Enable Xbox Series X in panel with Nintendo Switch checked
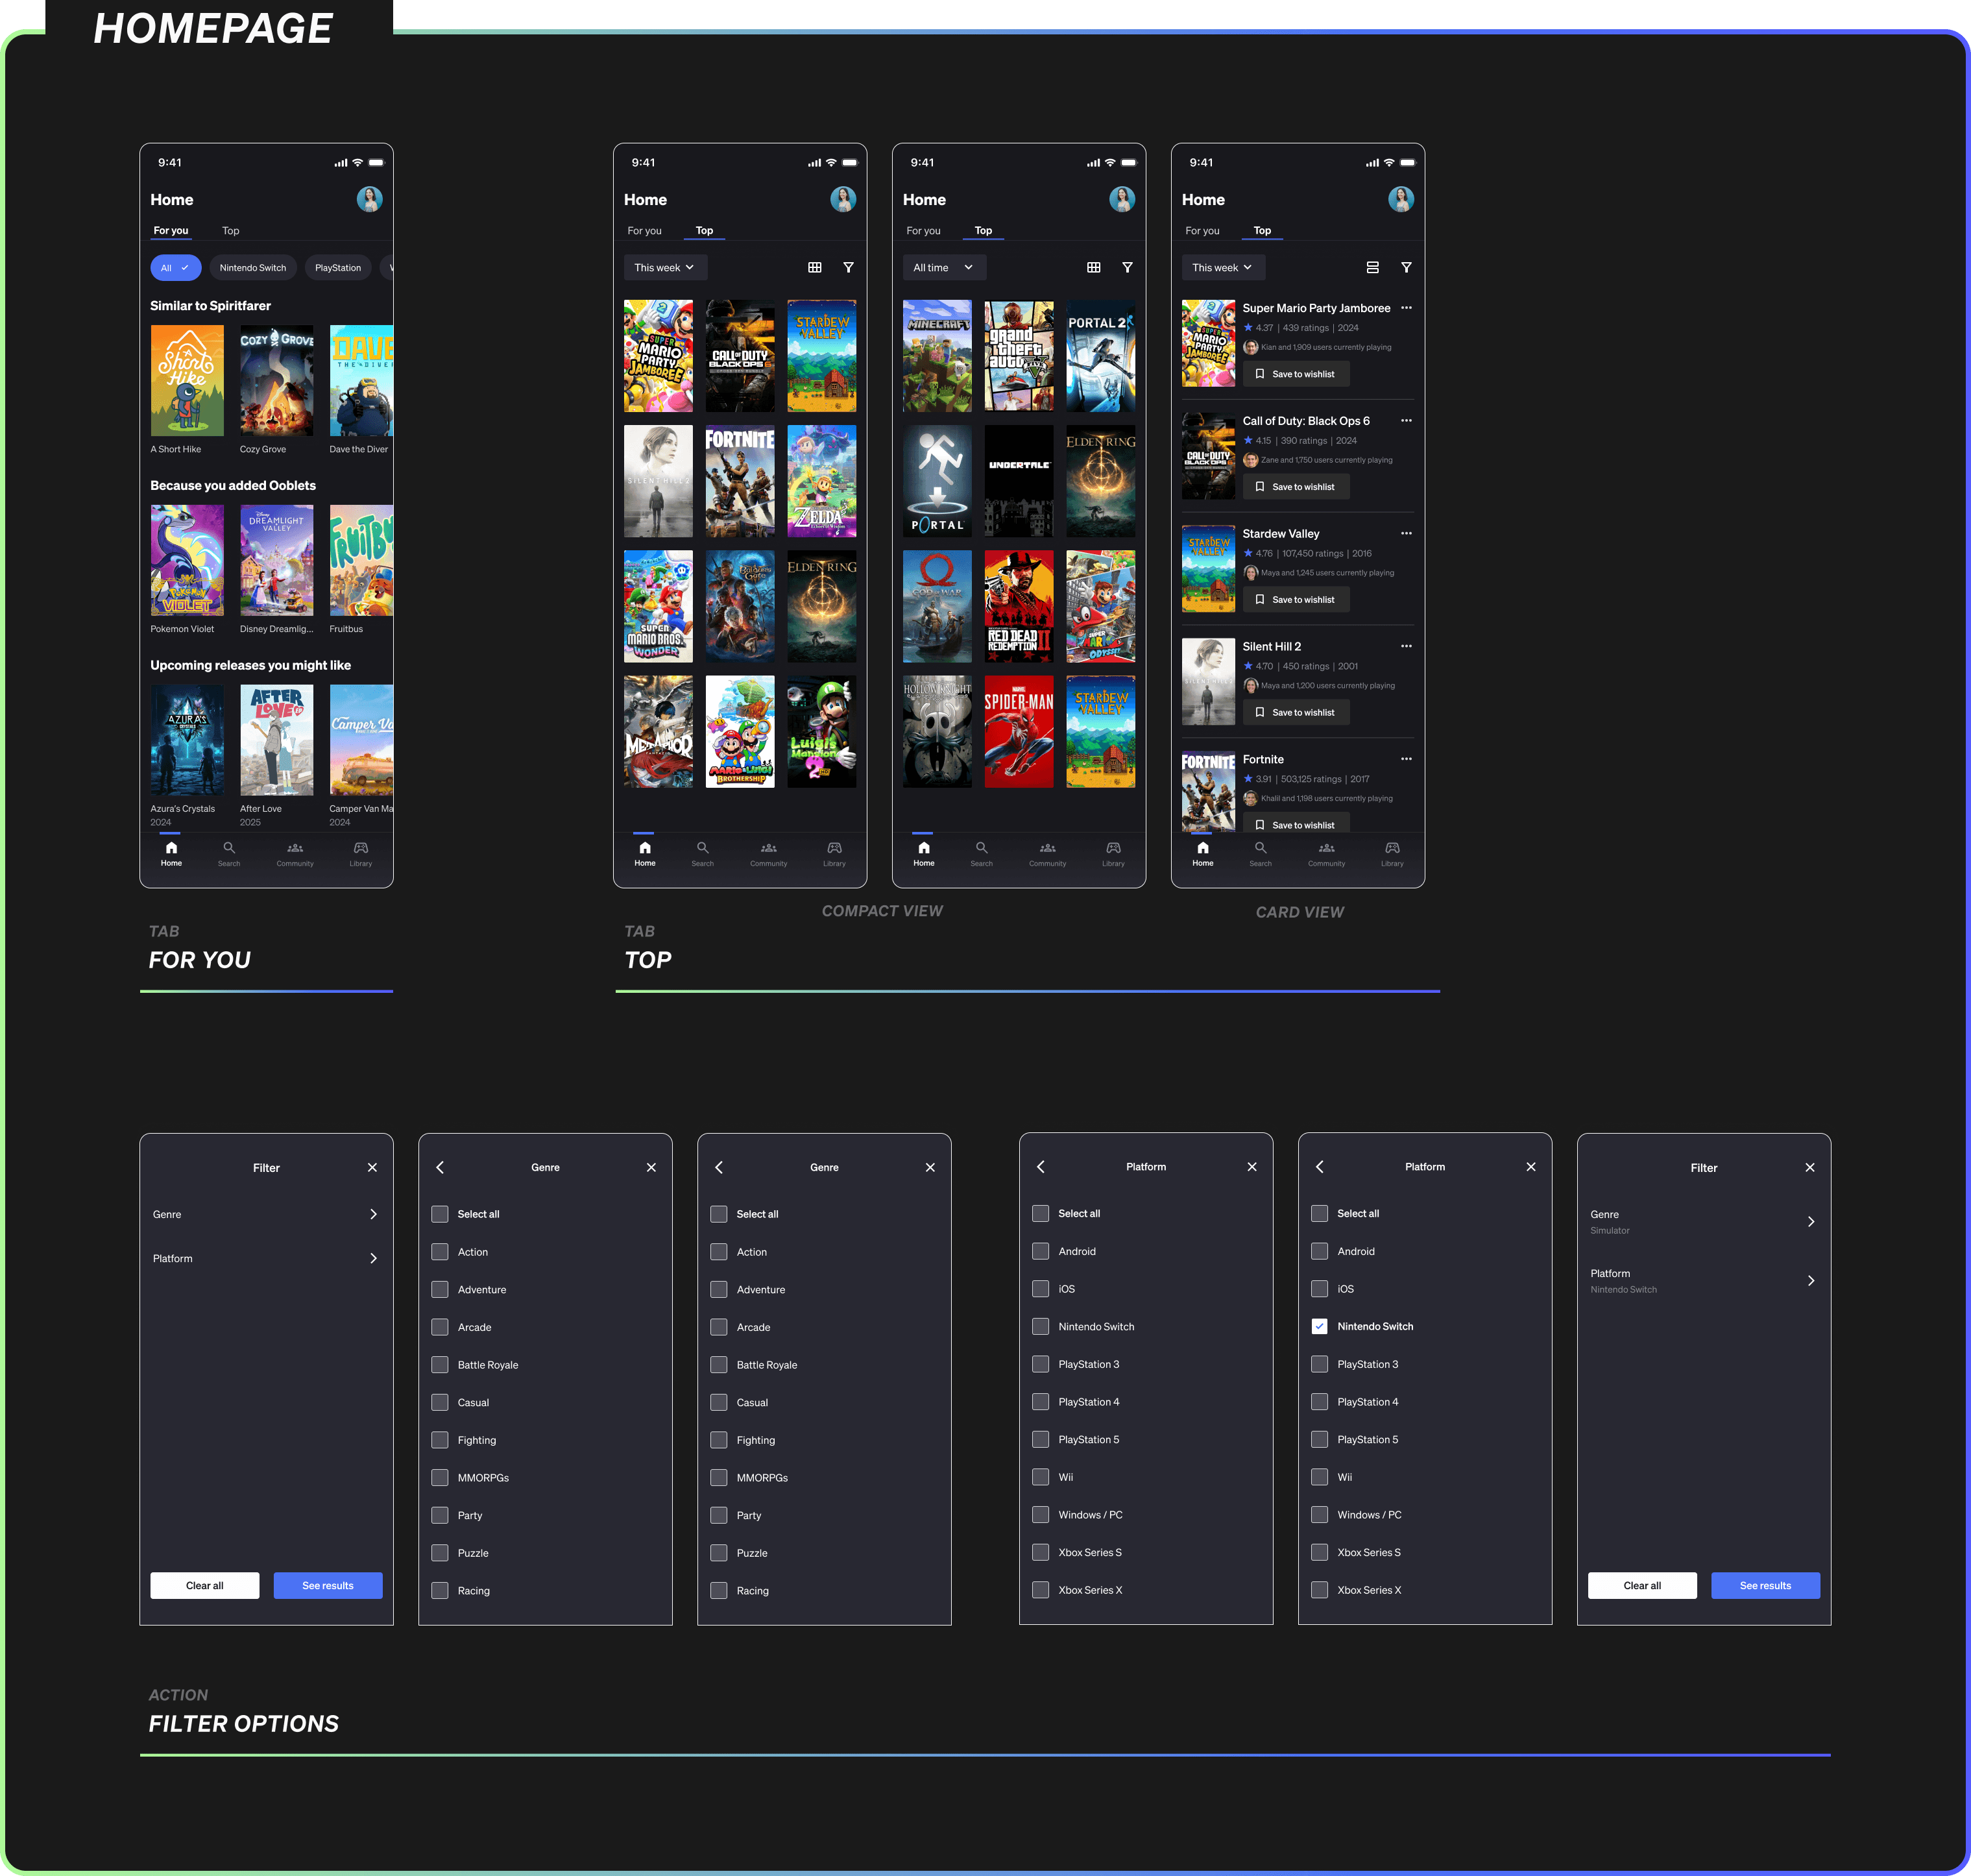Viewport: 1971px width, 1876px height. click(x=1320, y=1590)
